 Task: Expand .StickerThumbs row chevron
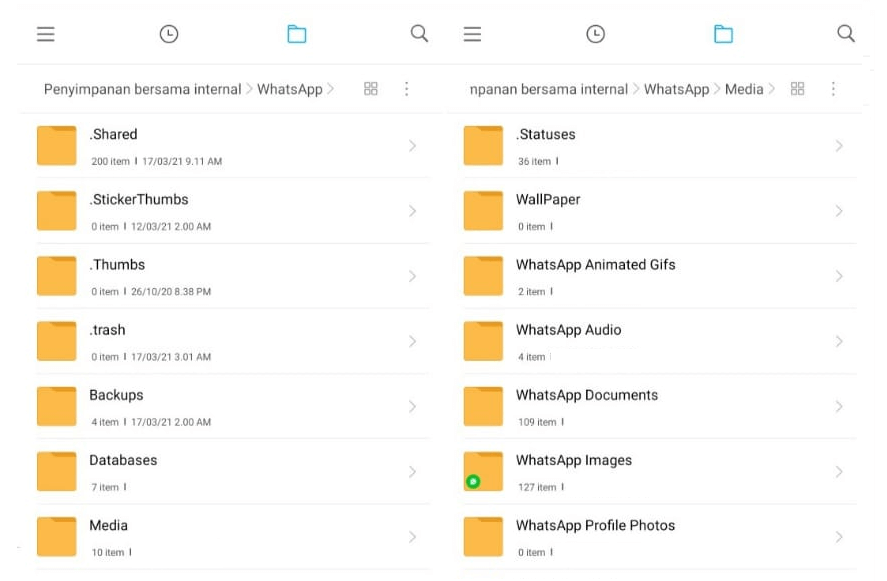(412, 211)
